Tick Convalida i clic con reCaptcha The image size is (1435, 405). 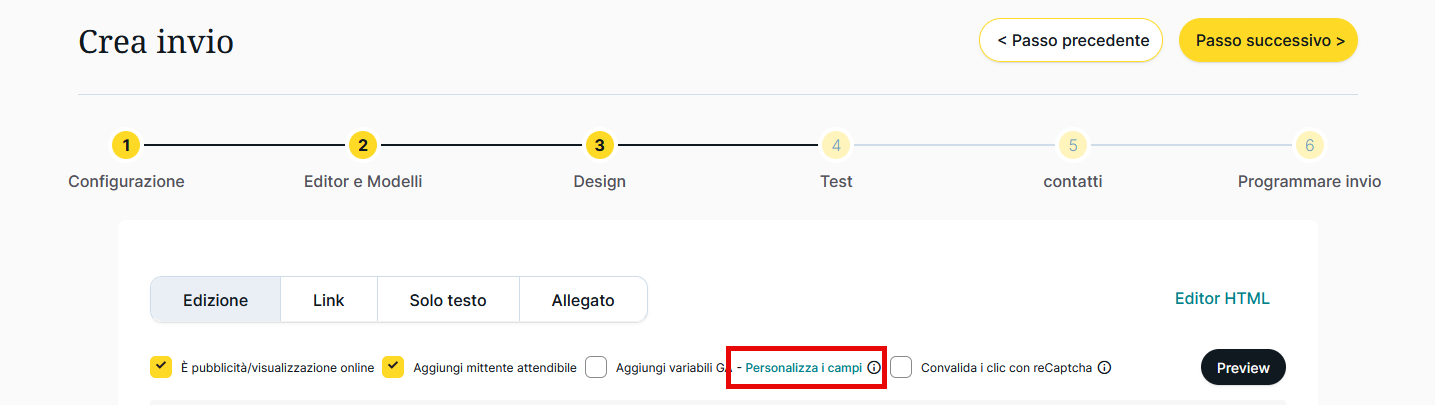[x=901, y=367]
